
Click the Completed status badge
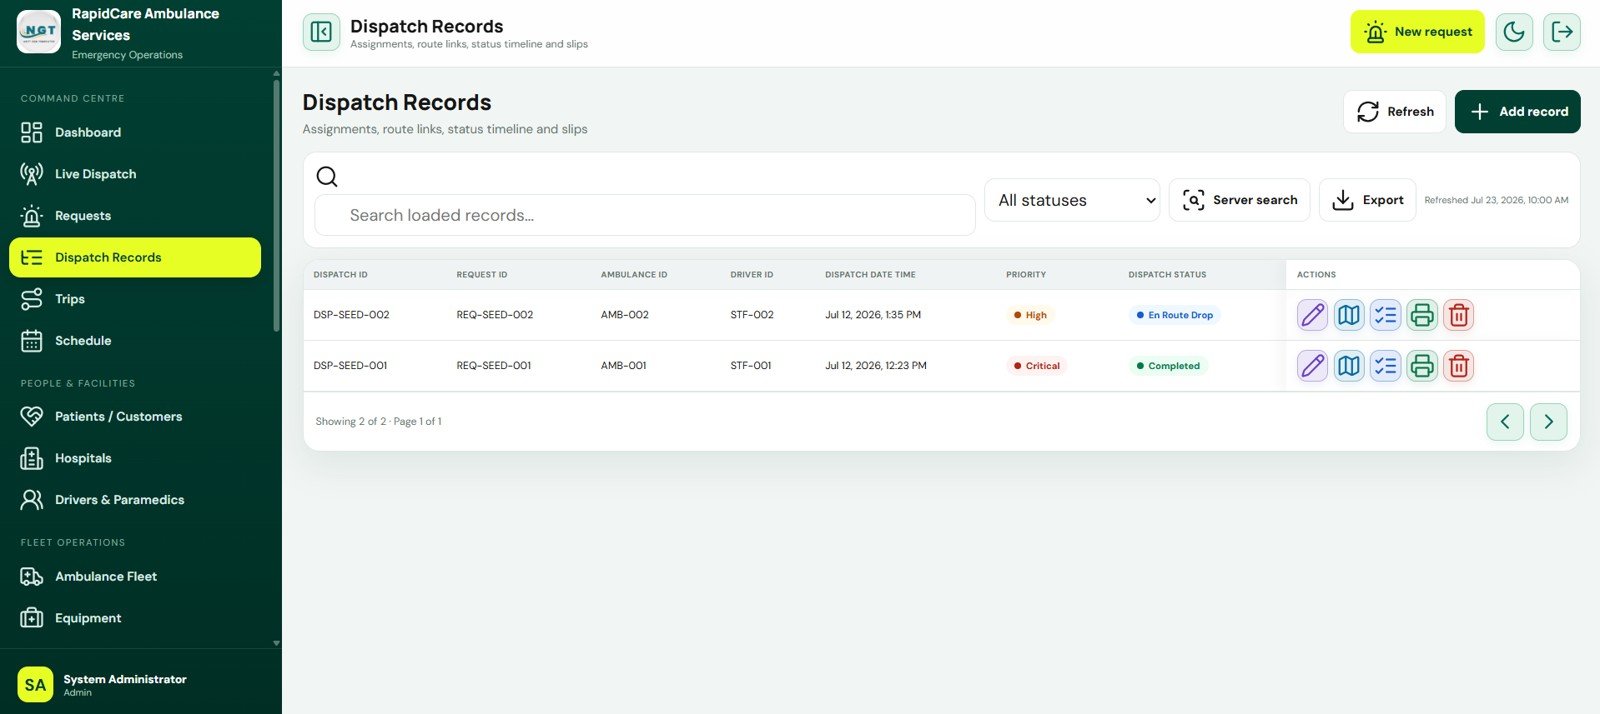[1168, 366]
